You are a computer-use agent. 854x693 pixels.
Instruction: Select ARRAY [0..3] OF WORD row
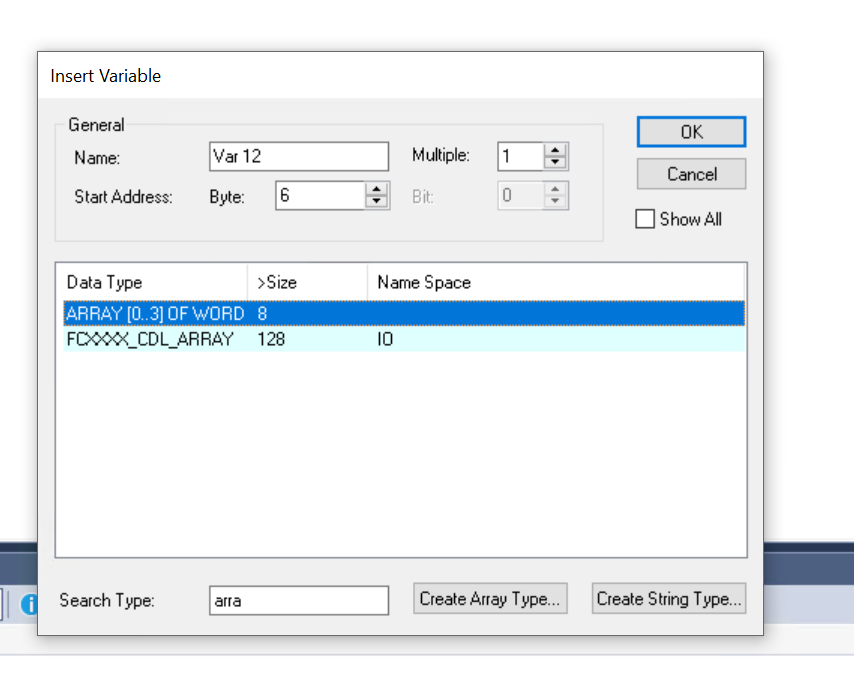point(404,313)
